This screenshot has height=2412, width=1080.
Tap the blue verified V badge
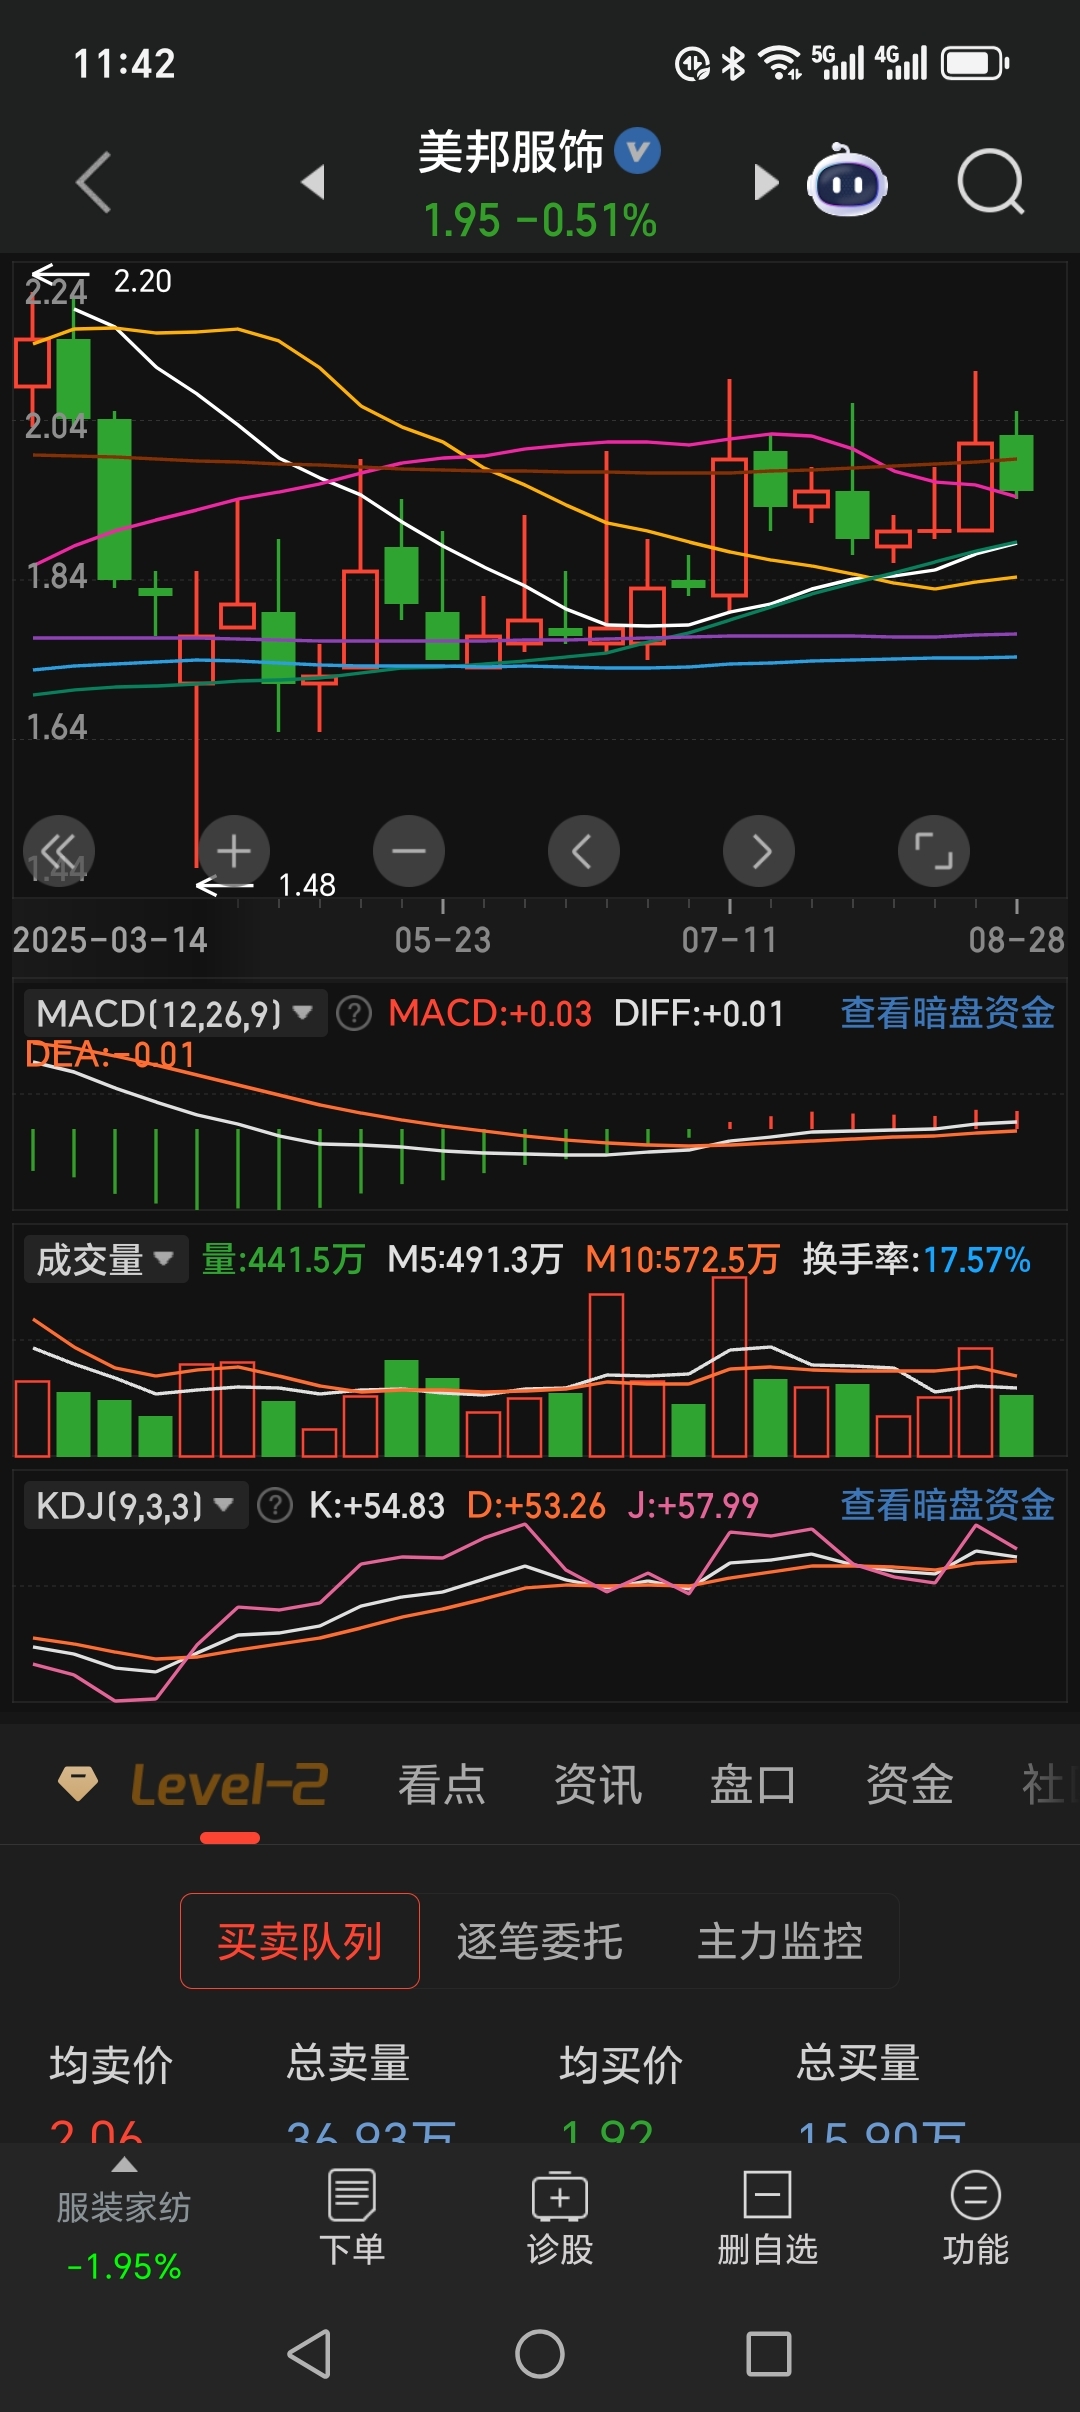(637, 151)
